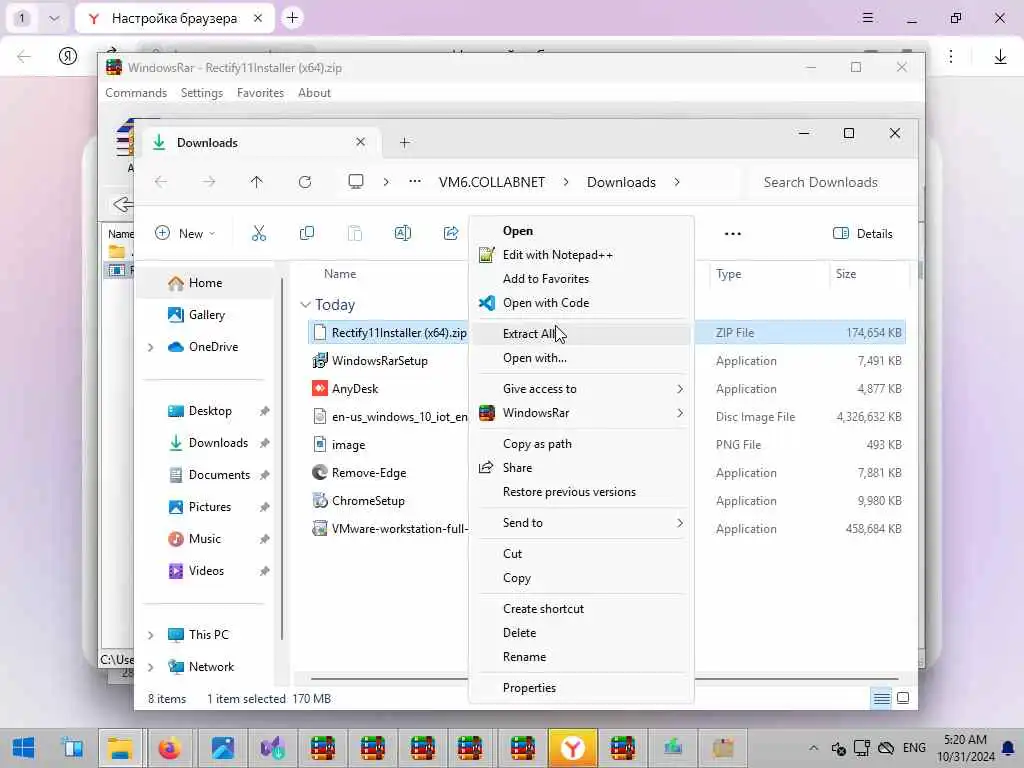The width and height of the screenshot is (1024, 768).
Task: Open Home in navigation pane
Action: point(206,283)
